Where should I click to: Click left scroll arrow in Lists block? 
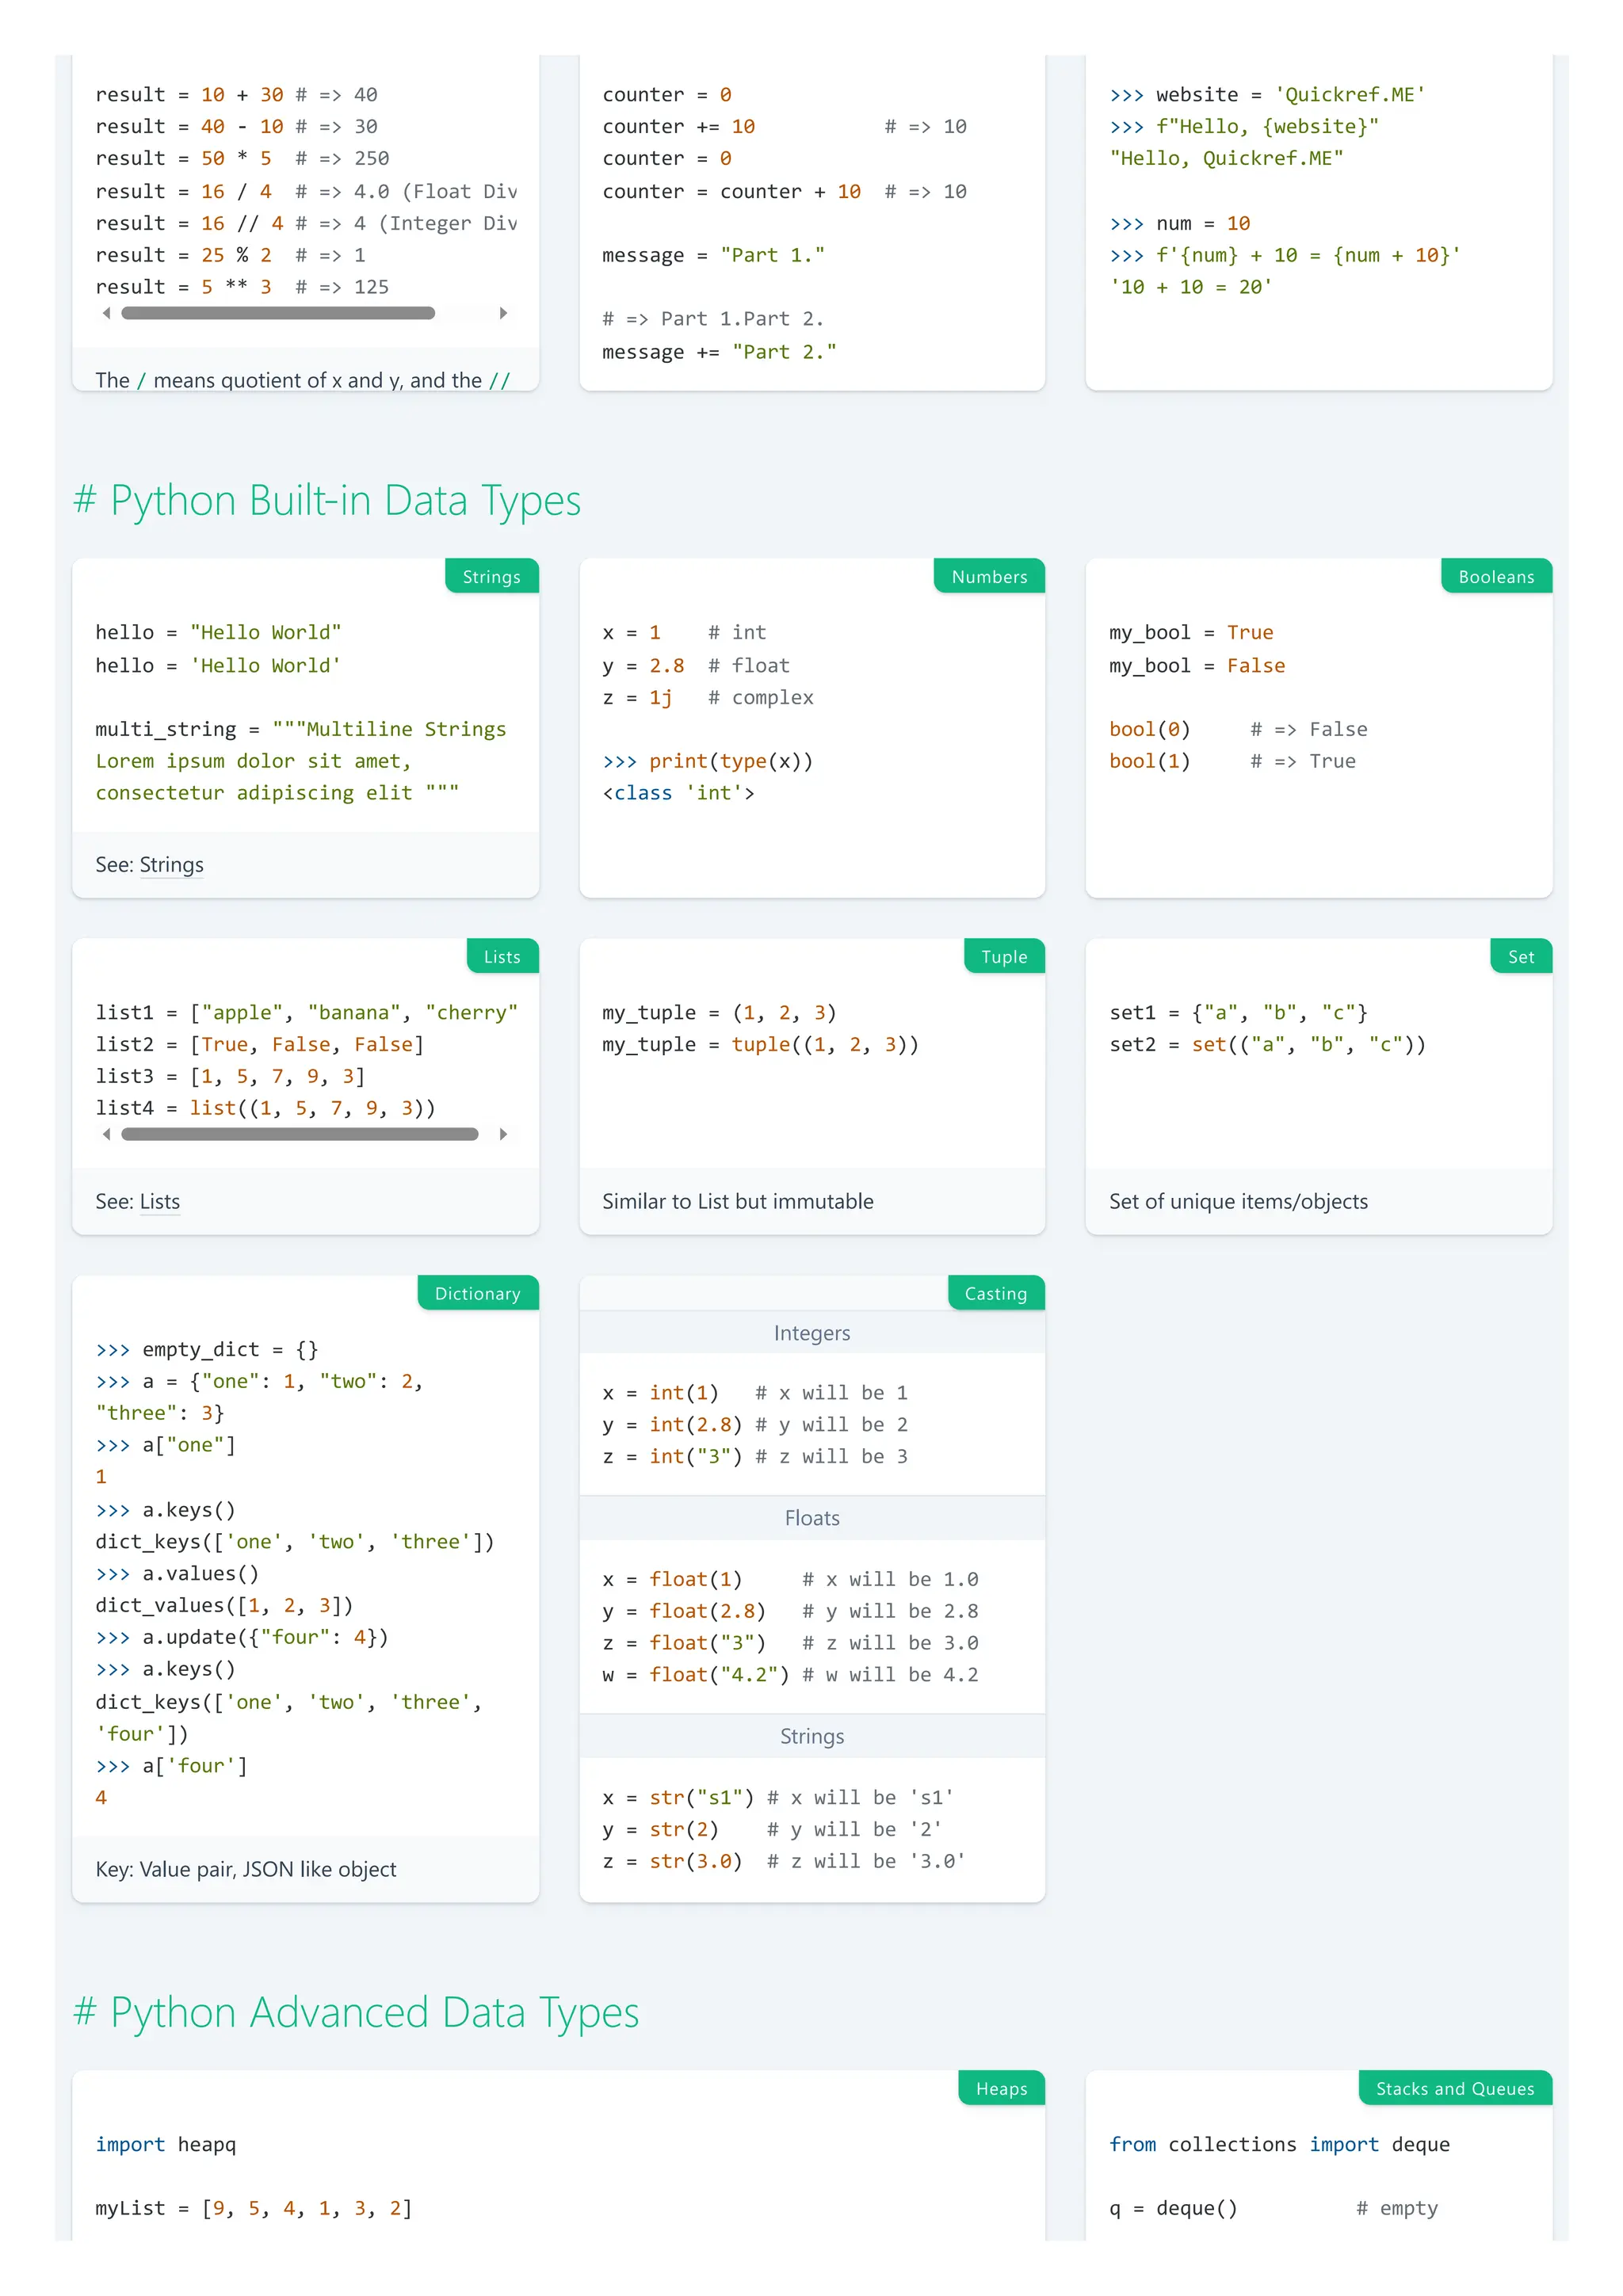click(107, 1134)
